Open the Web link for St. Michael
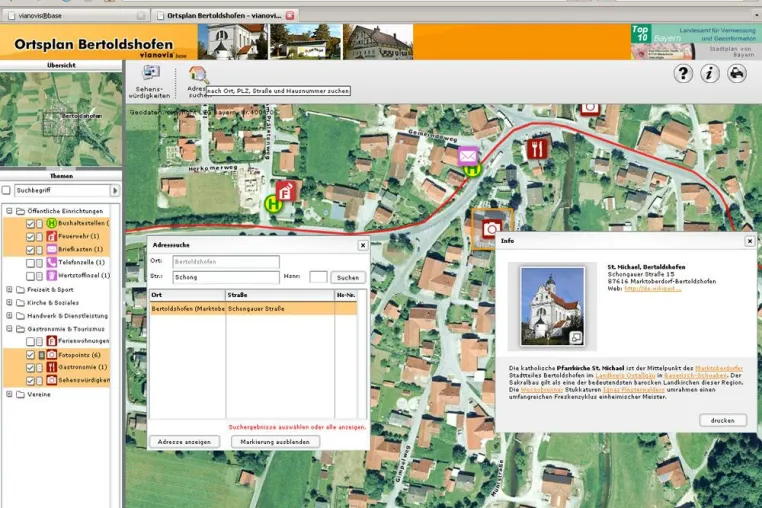 click(652, 289)
